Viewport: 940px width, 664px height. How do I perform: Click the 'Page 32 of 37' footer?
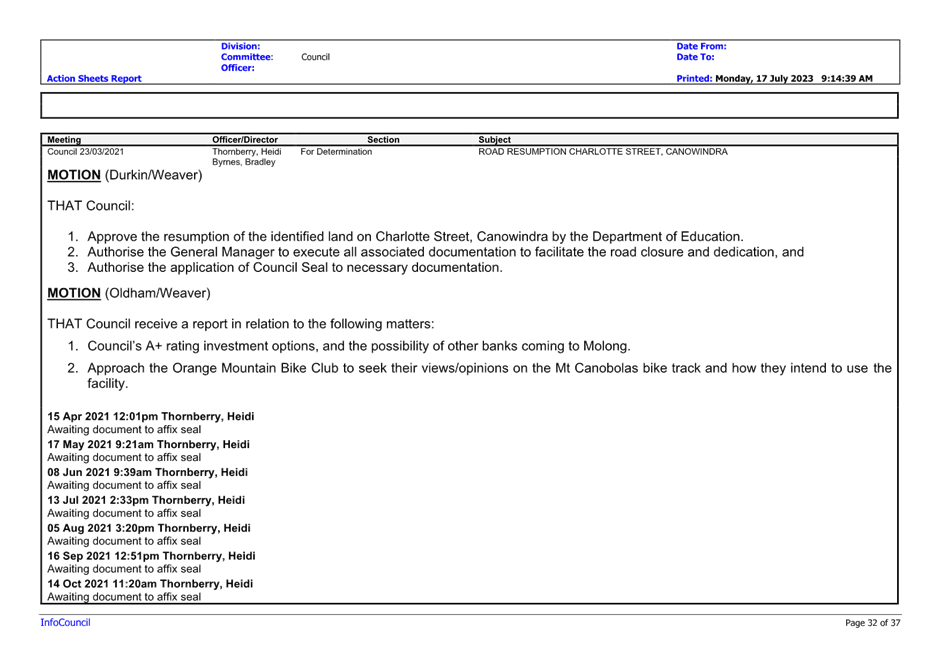[x=873, y=623]
